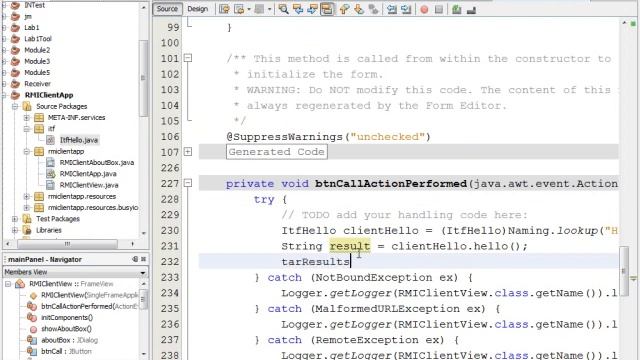Minimize the Navigator panel using its icon
This screenshot has height=360, width=640.
135,259
